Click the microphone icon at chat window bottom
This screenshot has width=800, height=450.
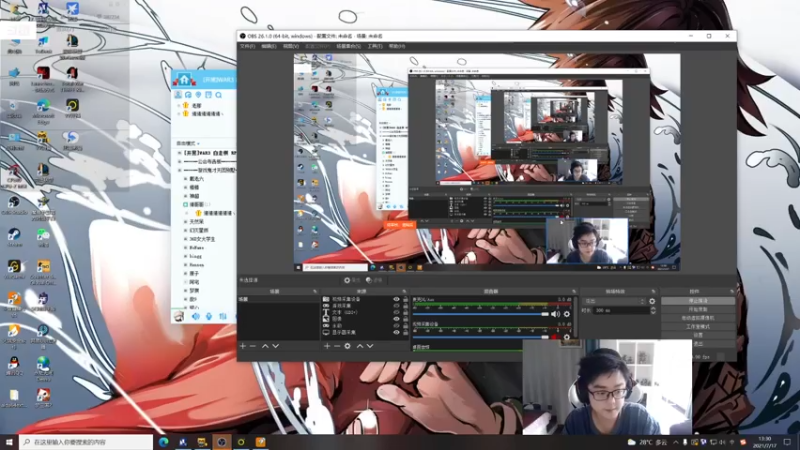[x=209, y=317]
